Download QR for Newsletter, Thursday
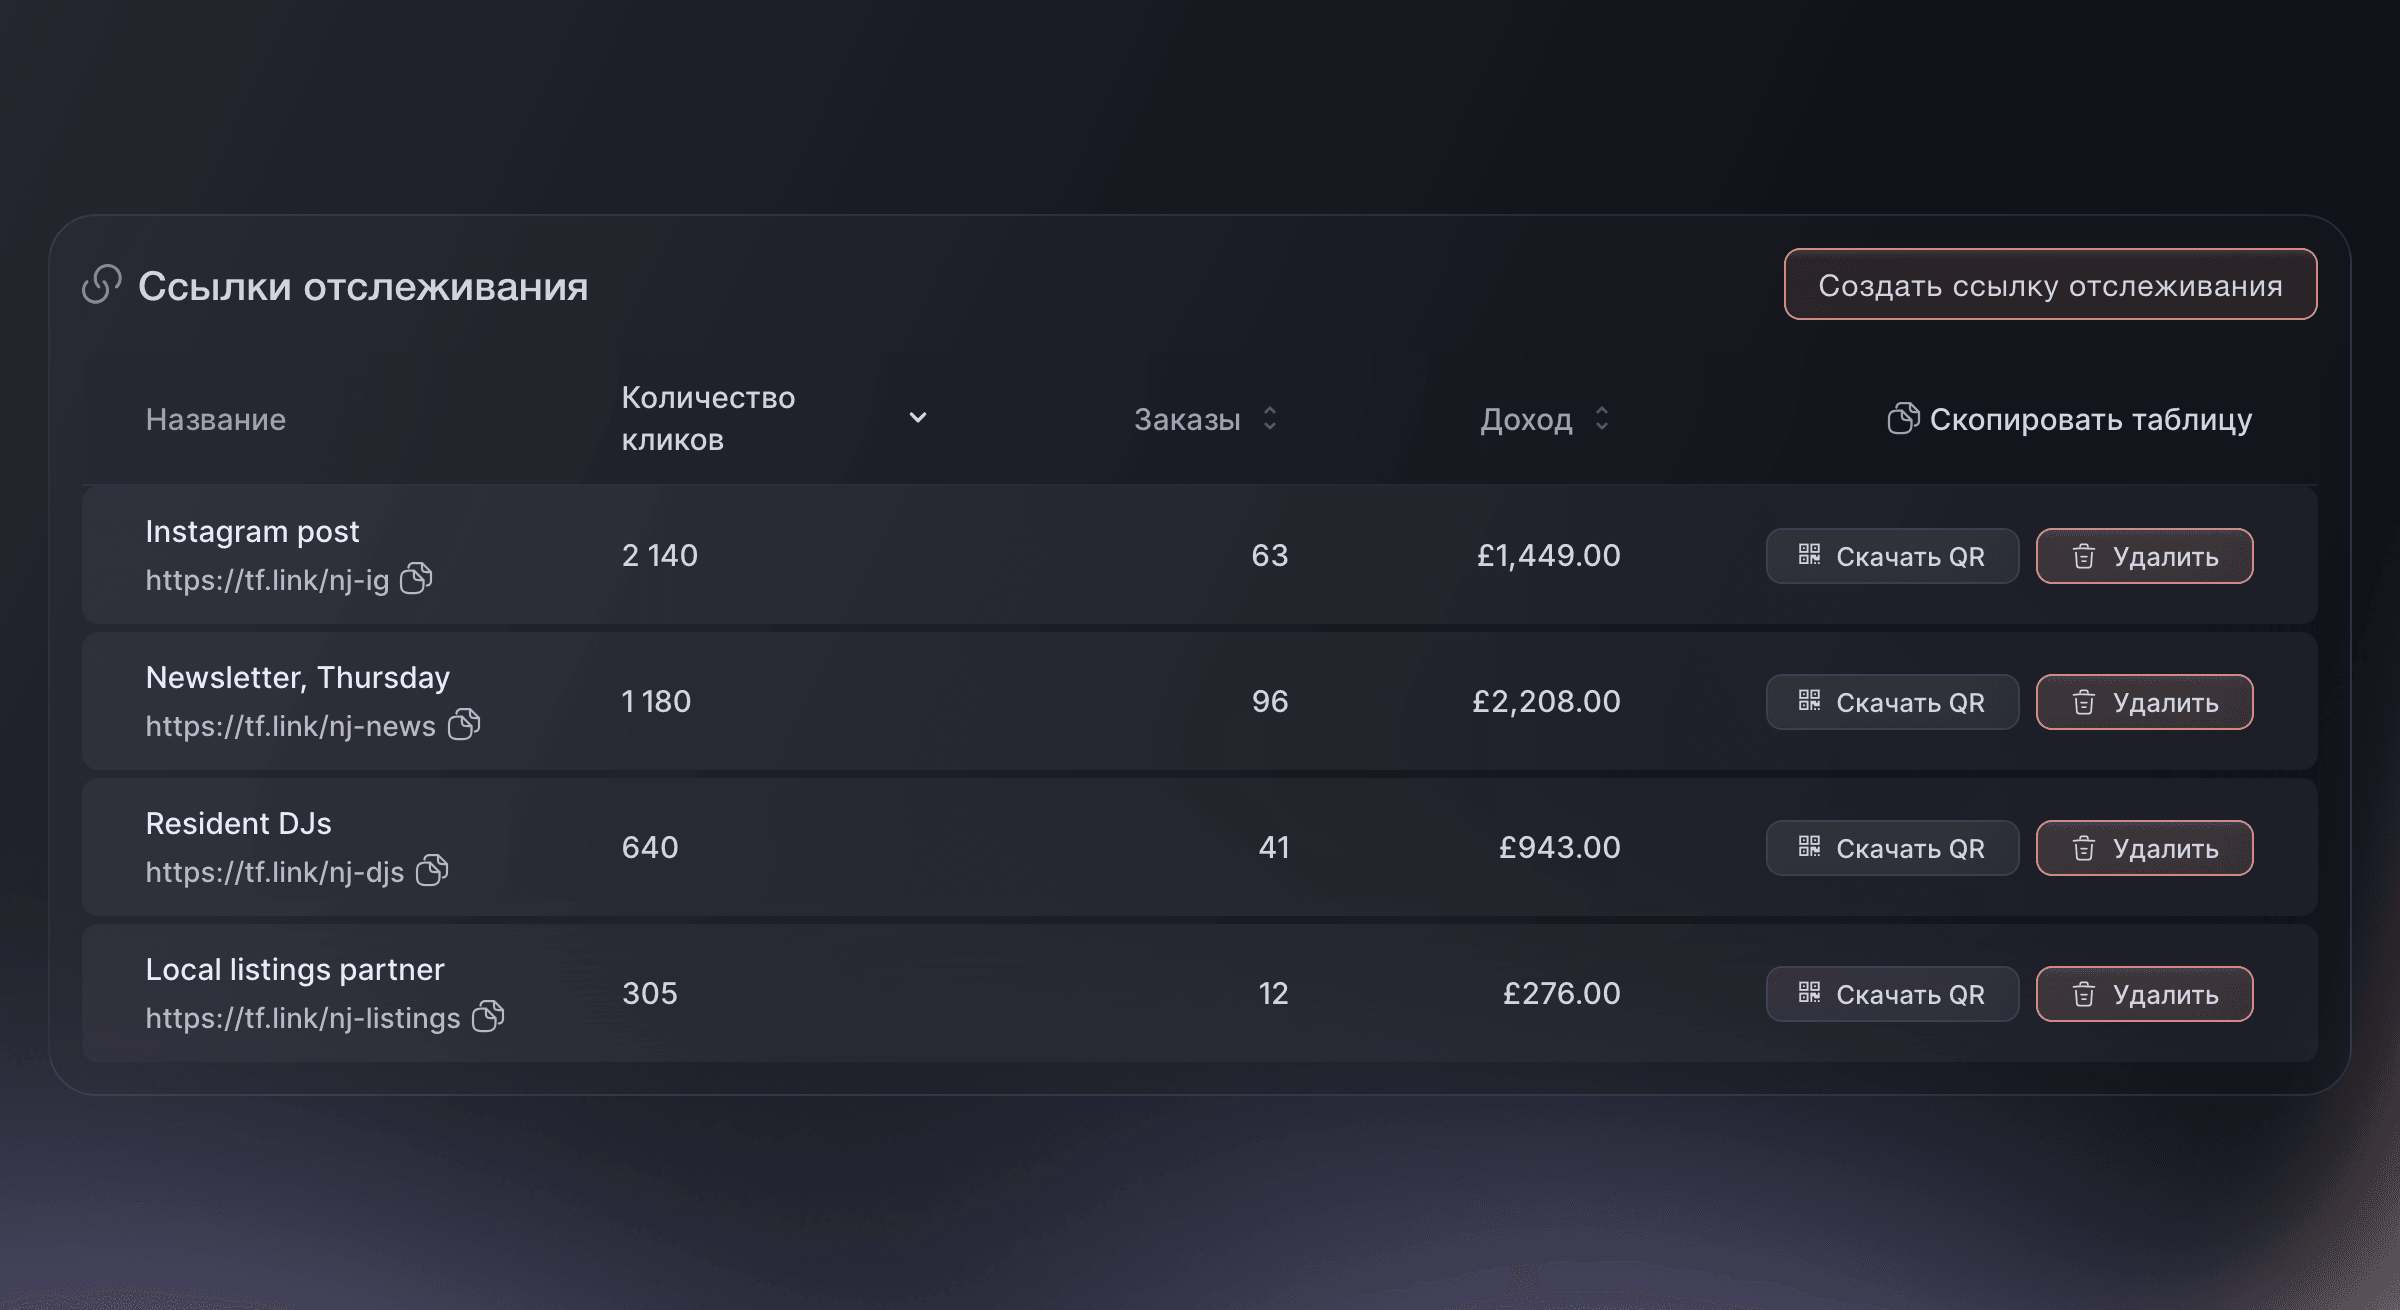The image size is (2400, 1310). pos(1892,702)
